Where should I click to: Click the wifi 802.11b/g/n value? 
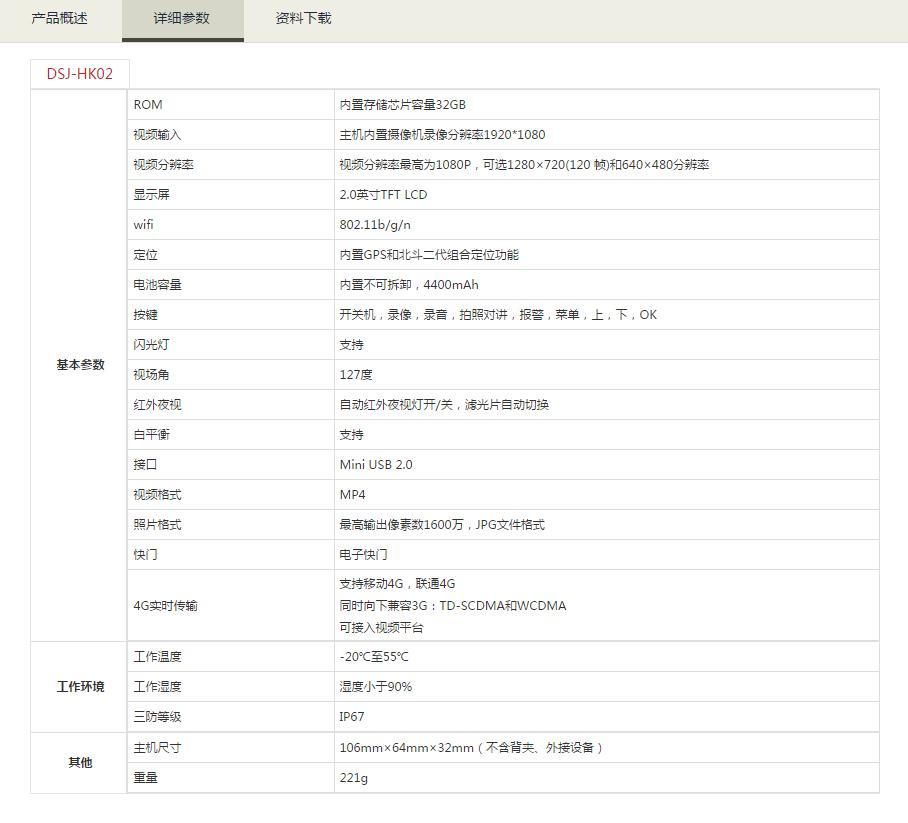pyautogui.click(x=375, y=225)
